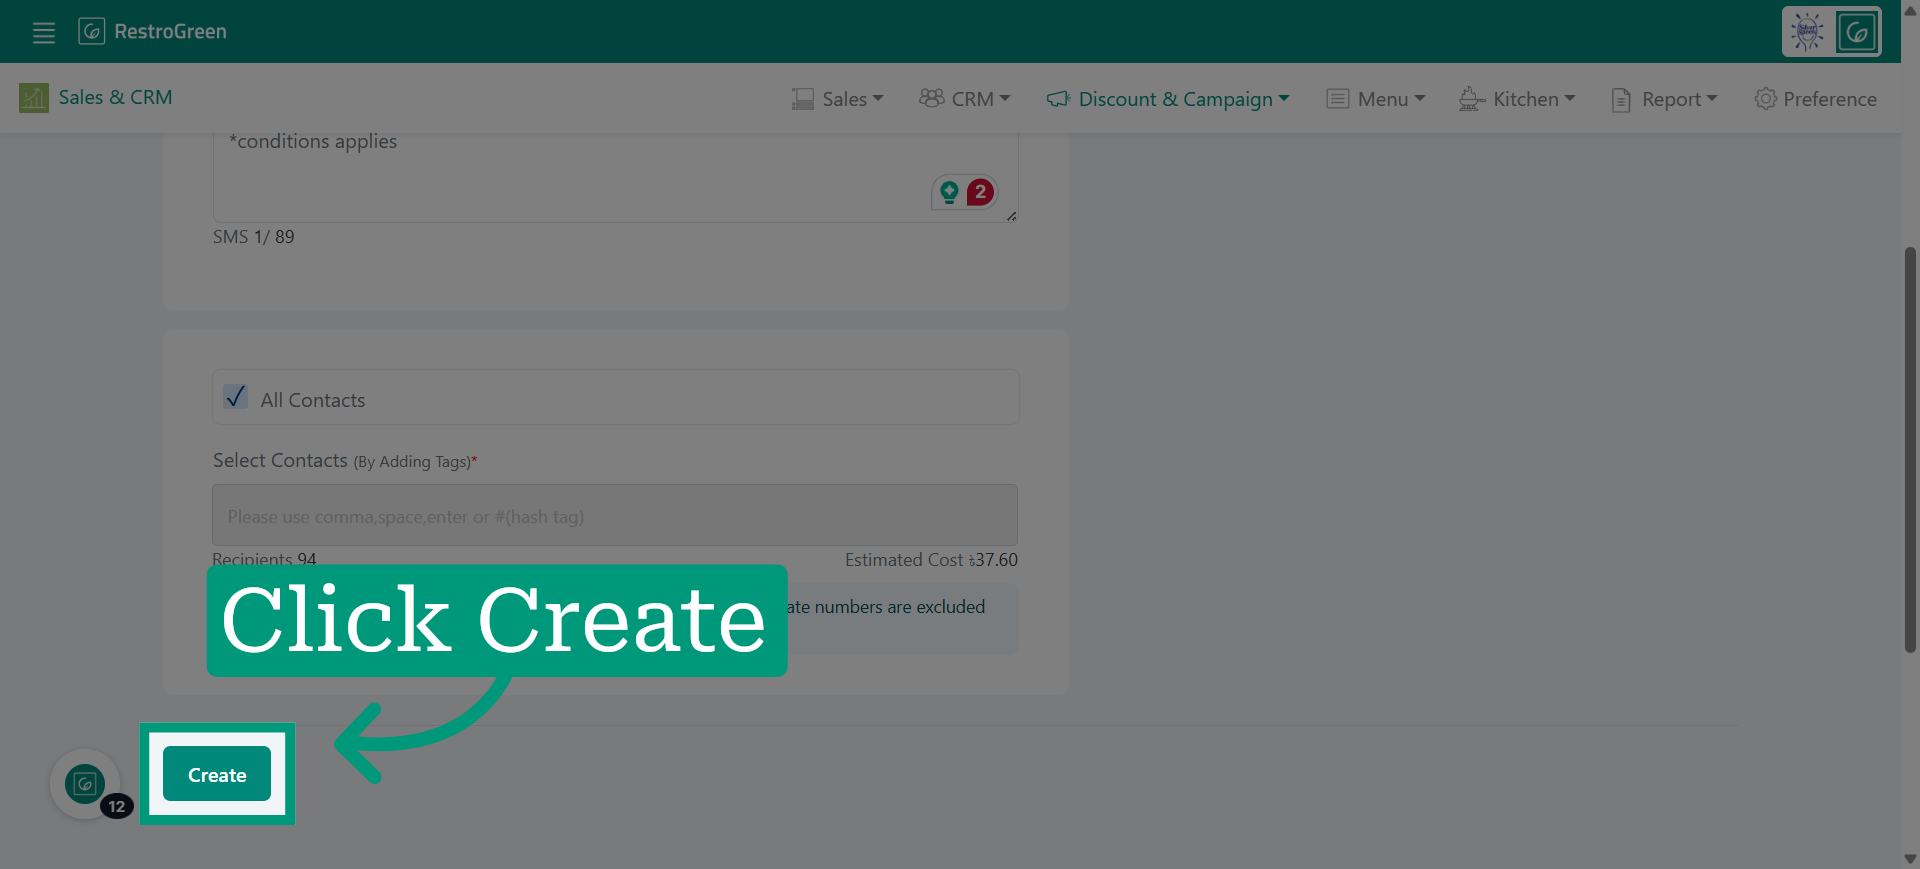1920x869 pixels.
Task: Open the hamburger sidebar menu
Action: pyautogui.click(x=44, y=32)
